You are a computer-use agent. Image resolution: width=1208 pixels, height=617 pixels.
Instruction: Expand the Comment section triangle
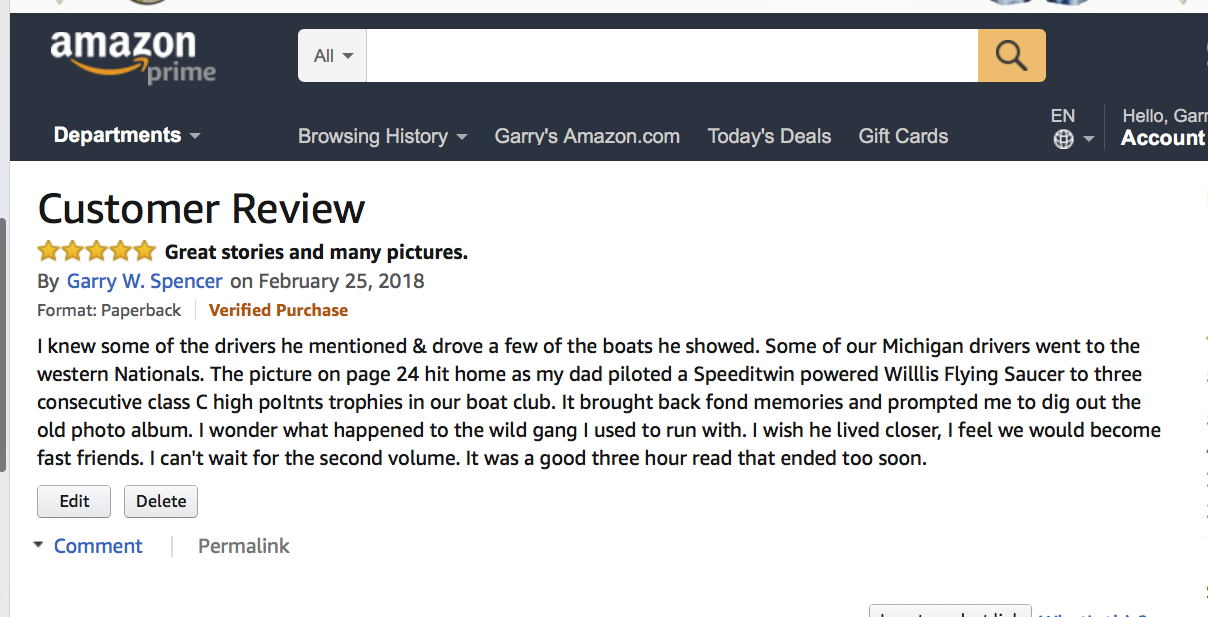38,545
